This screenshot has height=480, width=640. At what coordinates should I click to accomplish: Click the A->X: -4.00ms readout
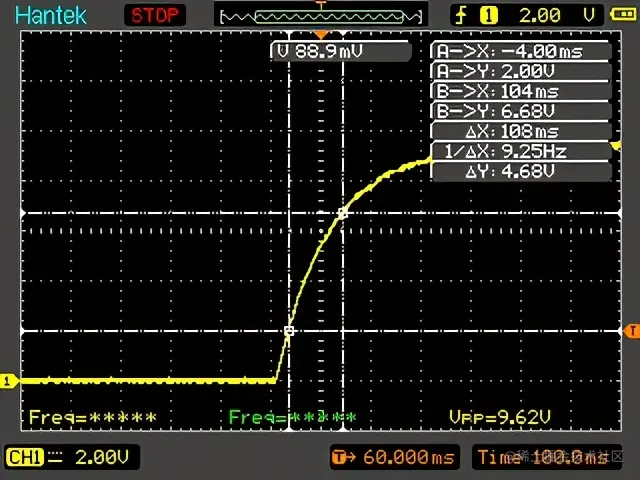(521, 51)
